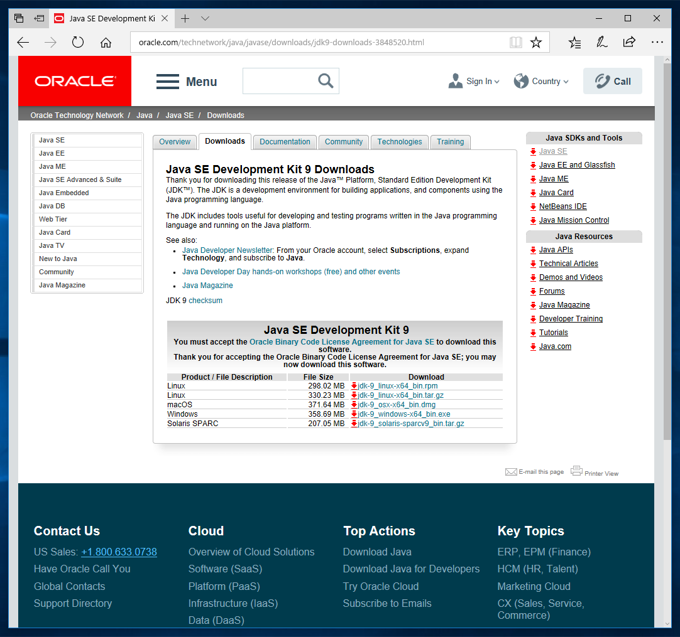Open the Java Developer Newsletter link
Image resolution: width=680 pixels, height=637 pixels.
click(228, 250)
